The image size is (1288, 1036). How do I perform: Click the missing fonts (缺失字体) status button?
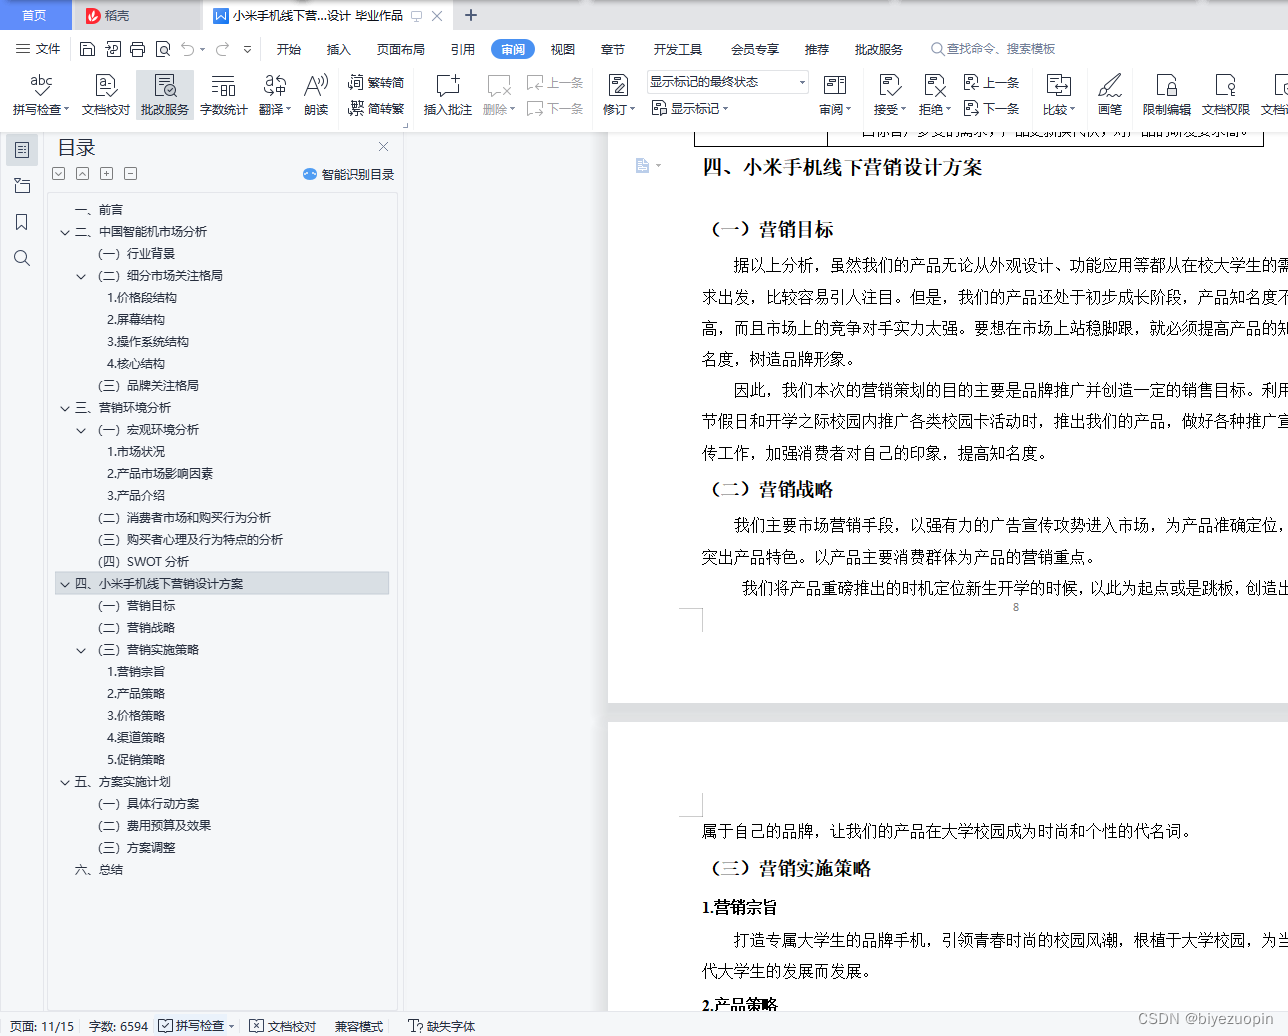(442, 1026)
